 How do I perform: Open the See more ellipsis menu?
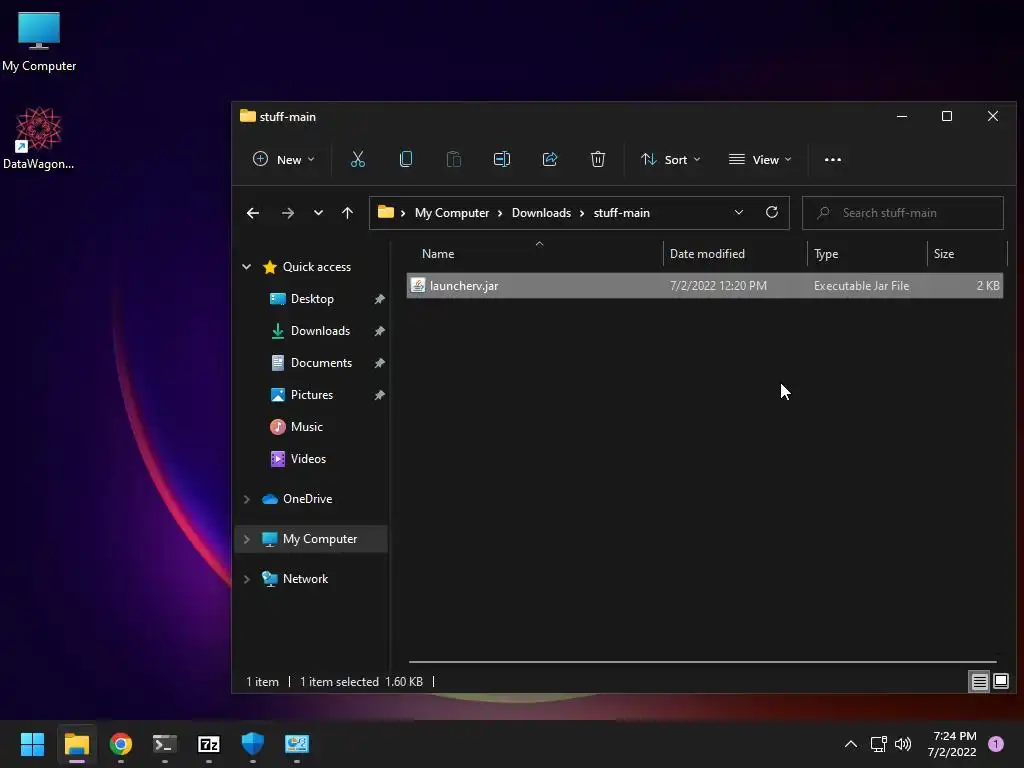(833, 159)
